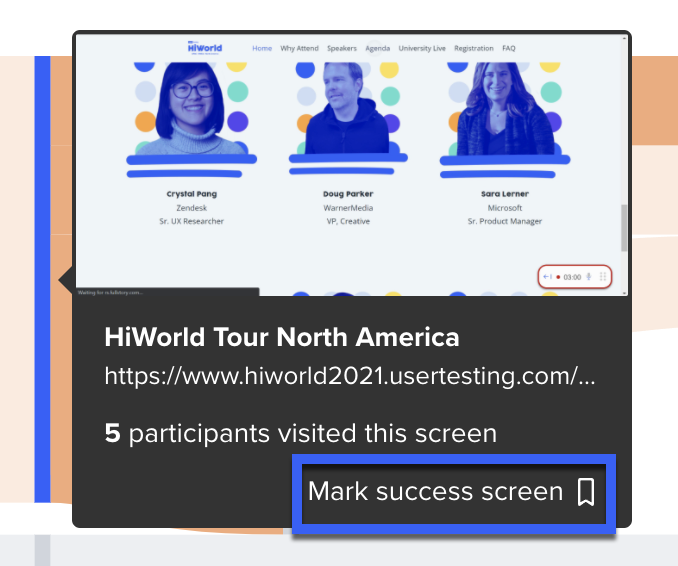Click the hiworld2021.usertesting.com URL text
Viewport: 678px width, 566px height.
(x=350, y=376)
